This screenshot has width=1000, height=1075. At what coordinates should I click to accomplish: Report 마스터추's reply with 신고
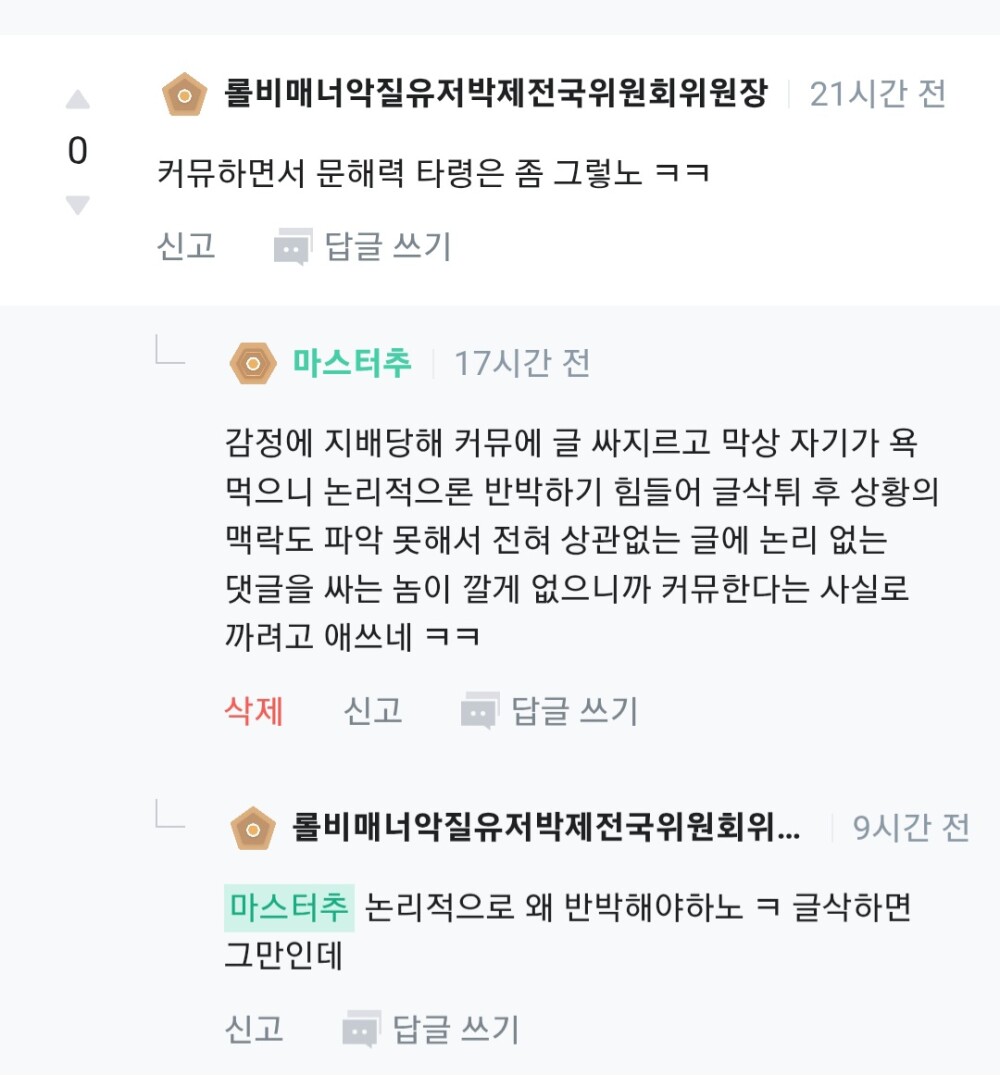[373, 711]
